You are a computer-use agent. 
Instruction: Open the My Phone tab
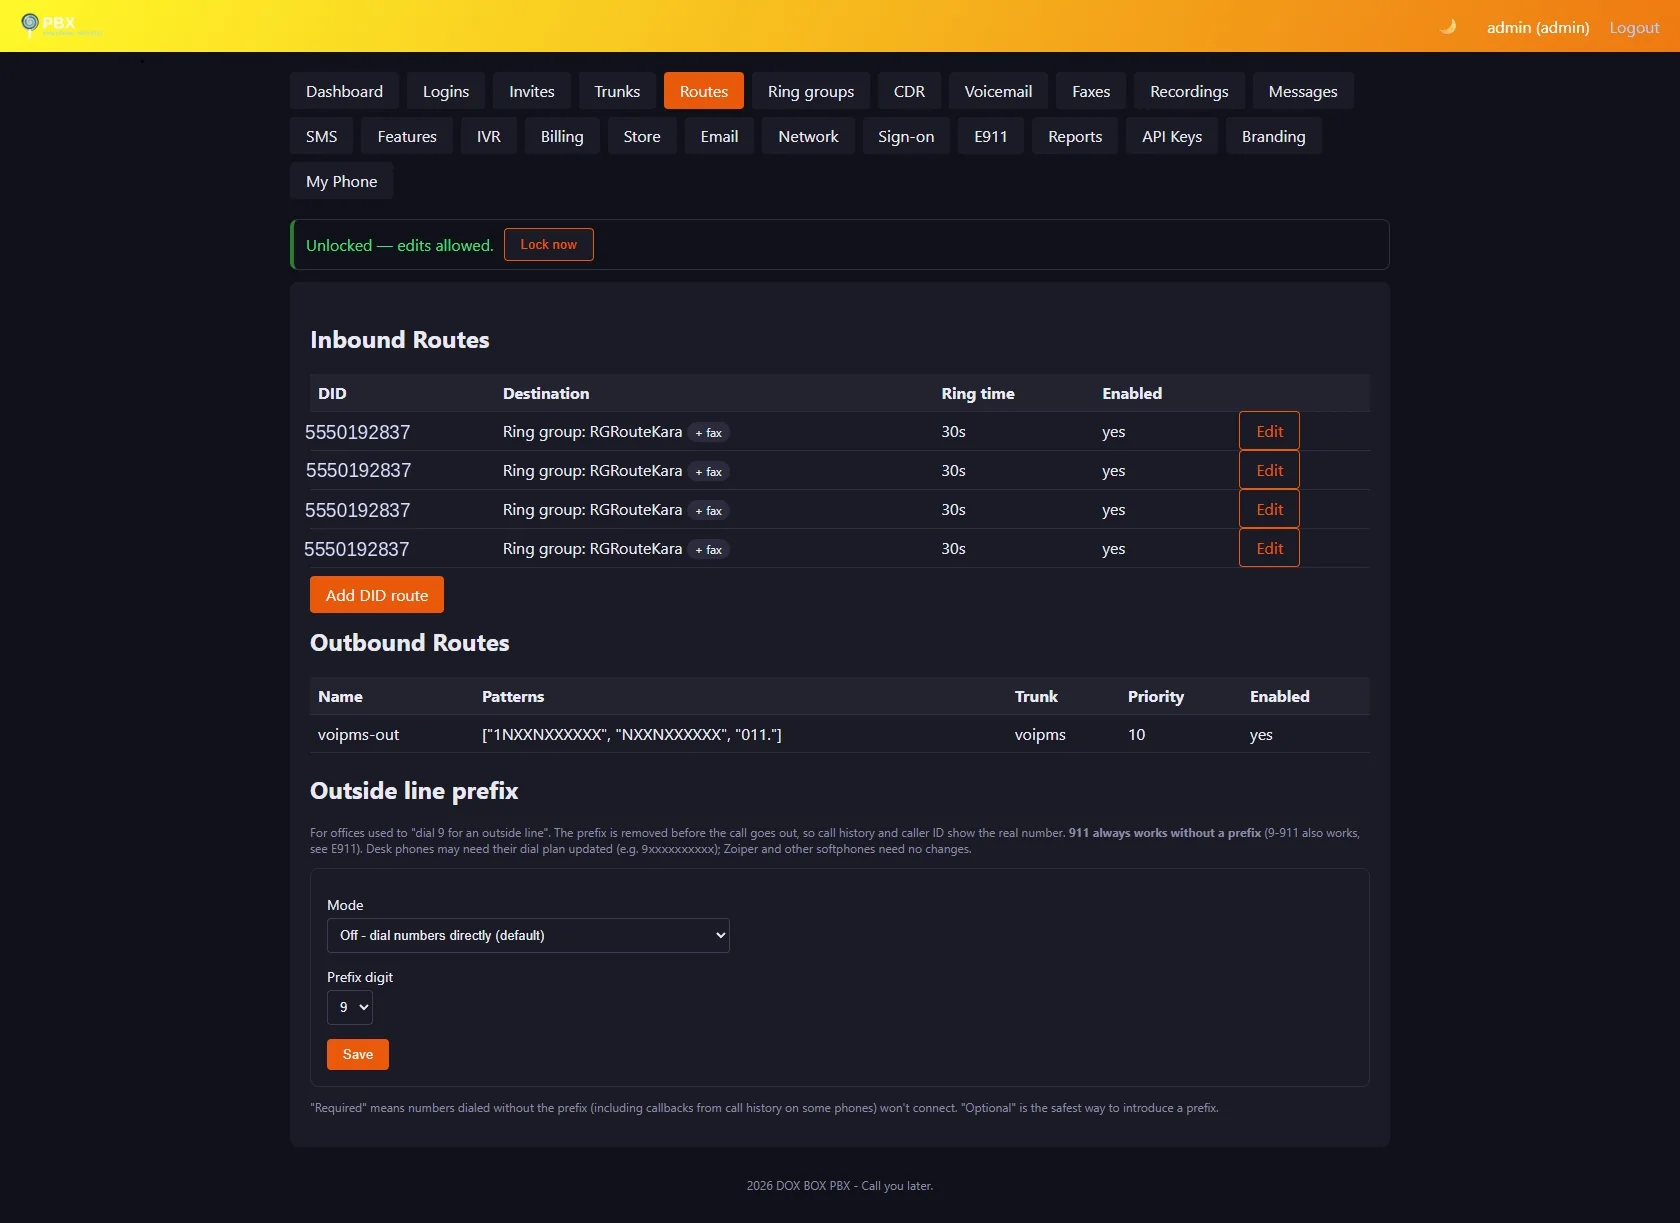click(x=342, y=181)
